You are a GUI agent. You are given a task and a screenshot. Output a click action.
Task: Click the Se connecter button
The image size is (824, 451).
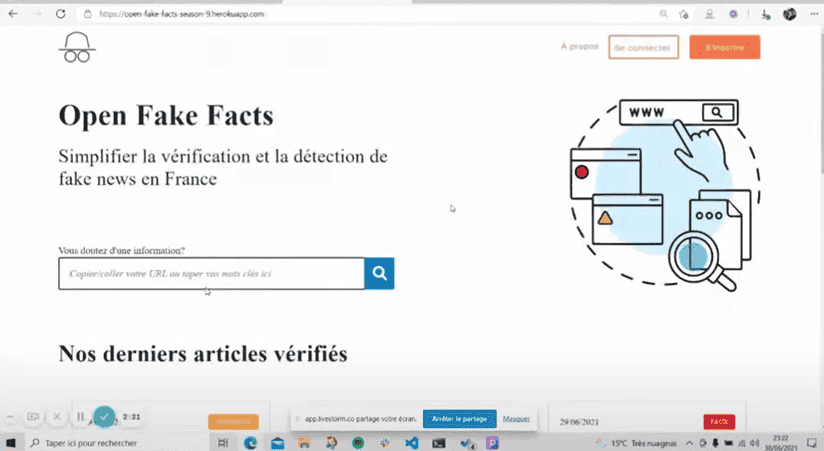pyautogui.click(x=643, y=47)
